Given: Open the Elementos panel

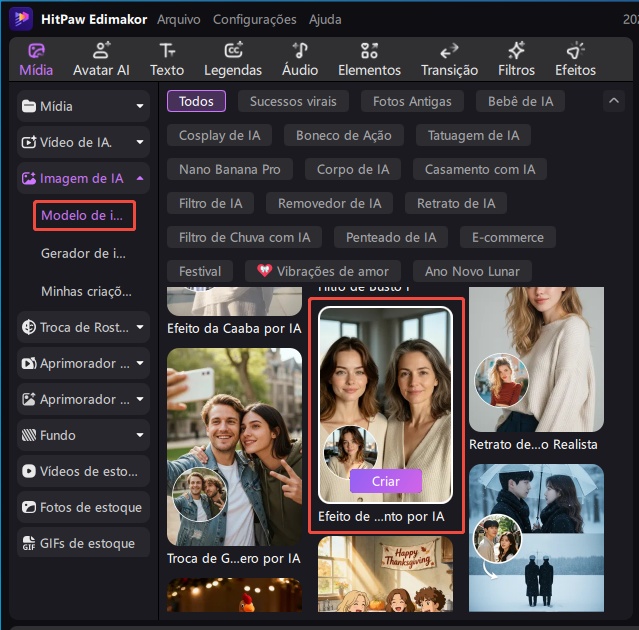Looking at the screenshot, I should 369,59.
